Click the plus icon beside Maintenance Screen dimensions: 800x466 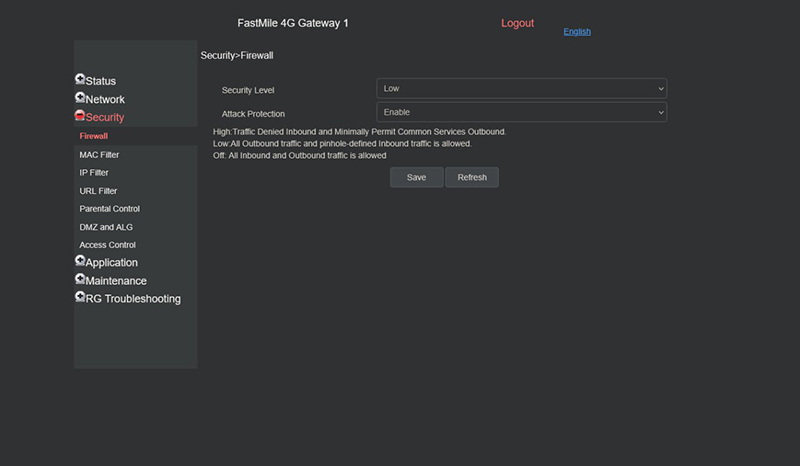point(80,279)
